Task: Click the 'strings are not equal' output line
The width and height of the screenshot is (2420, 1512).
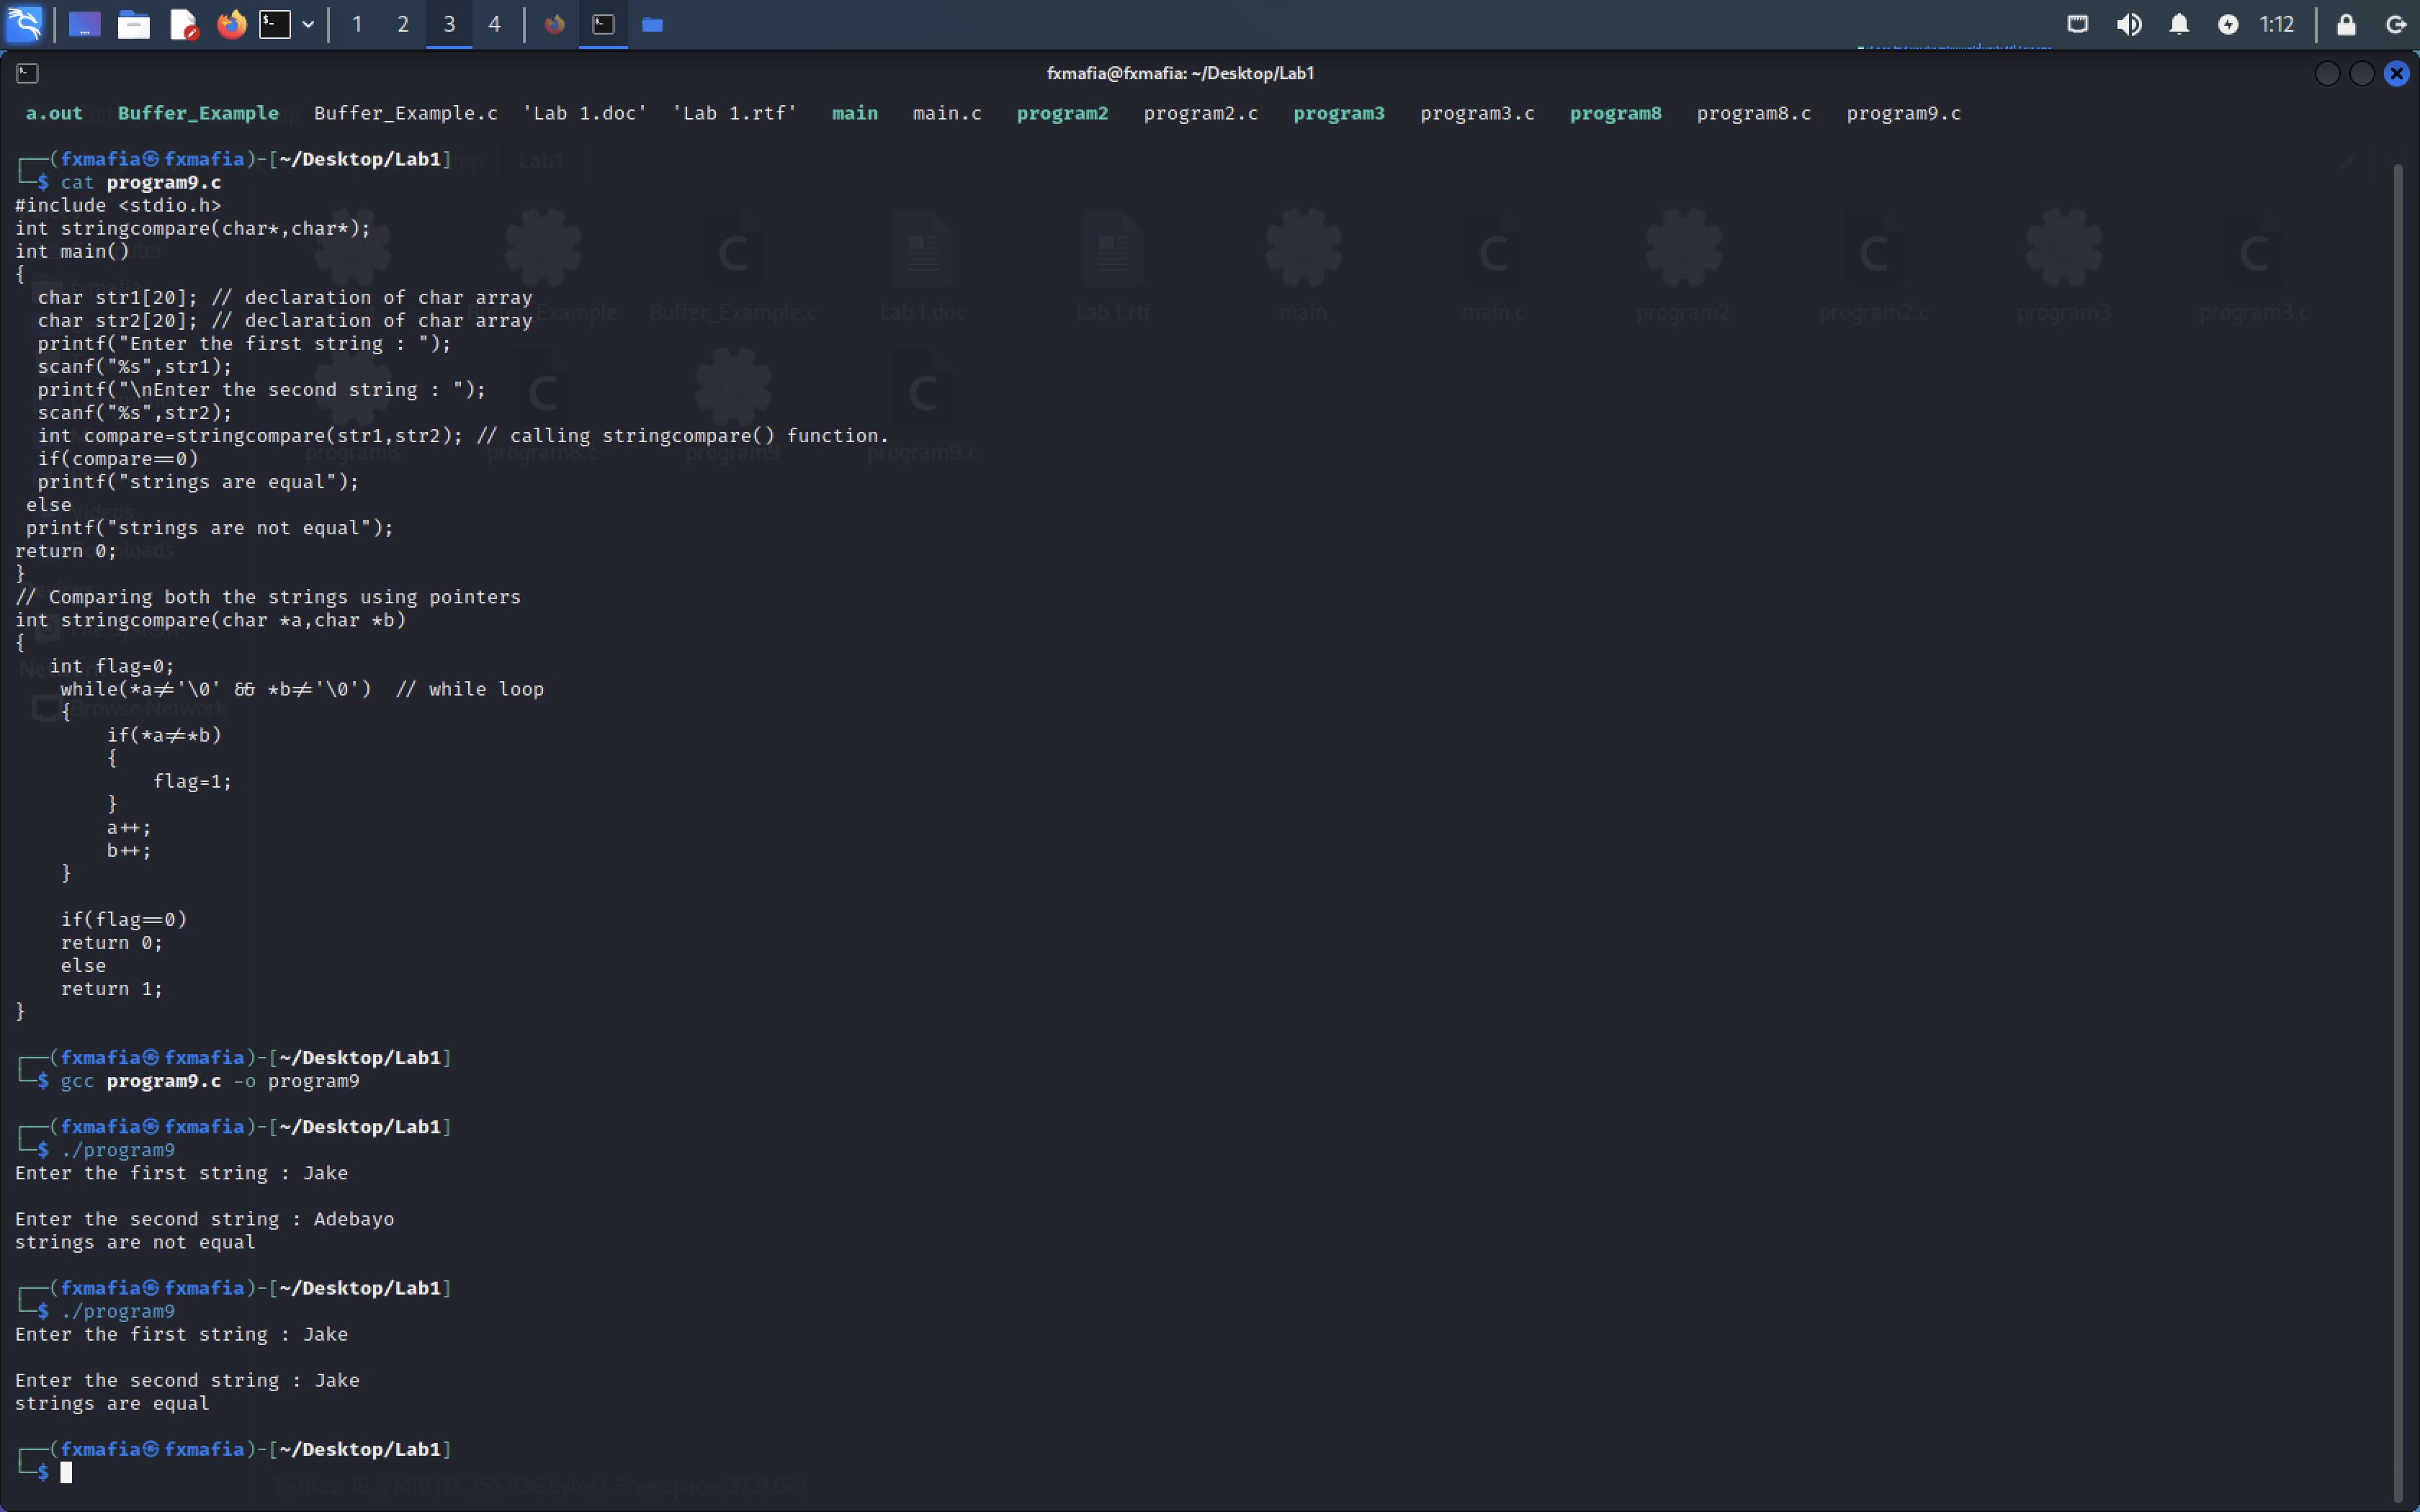Action: (135, 1242)
